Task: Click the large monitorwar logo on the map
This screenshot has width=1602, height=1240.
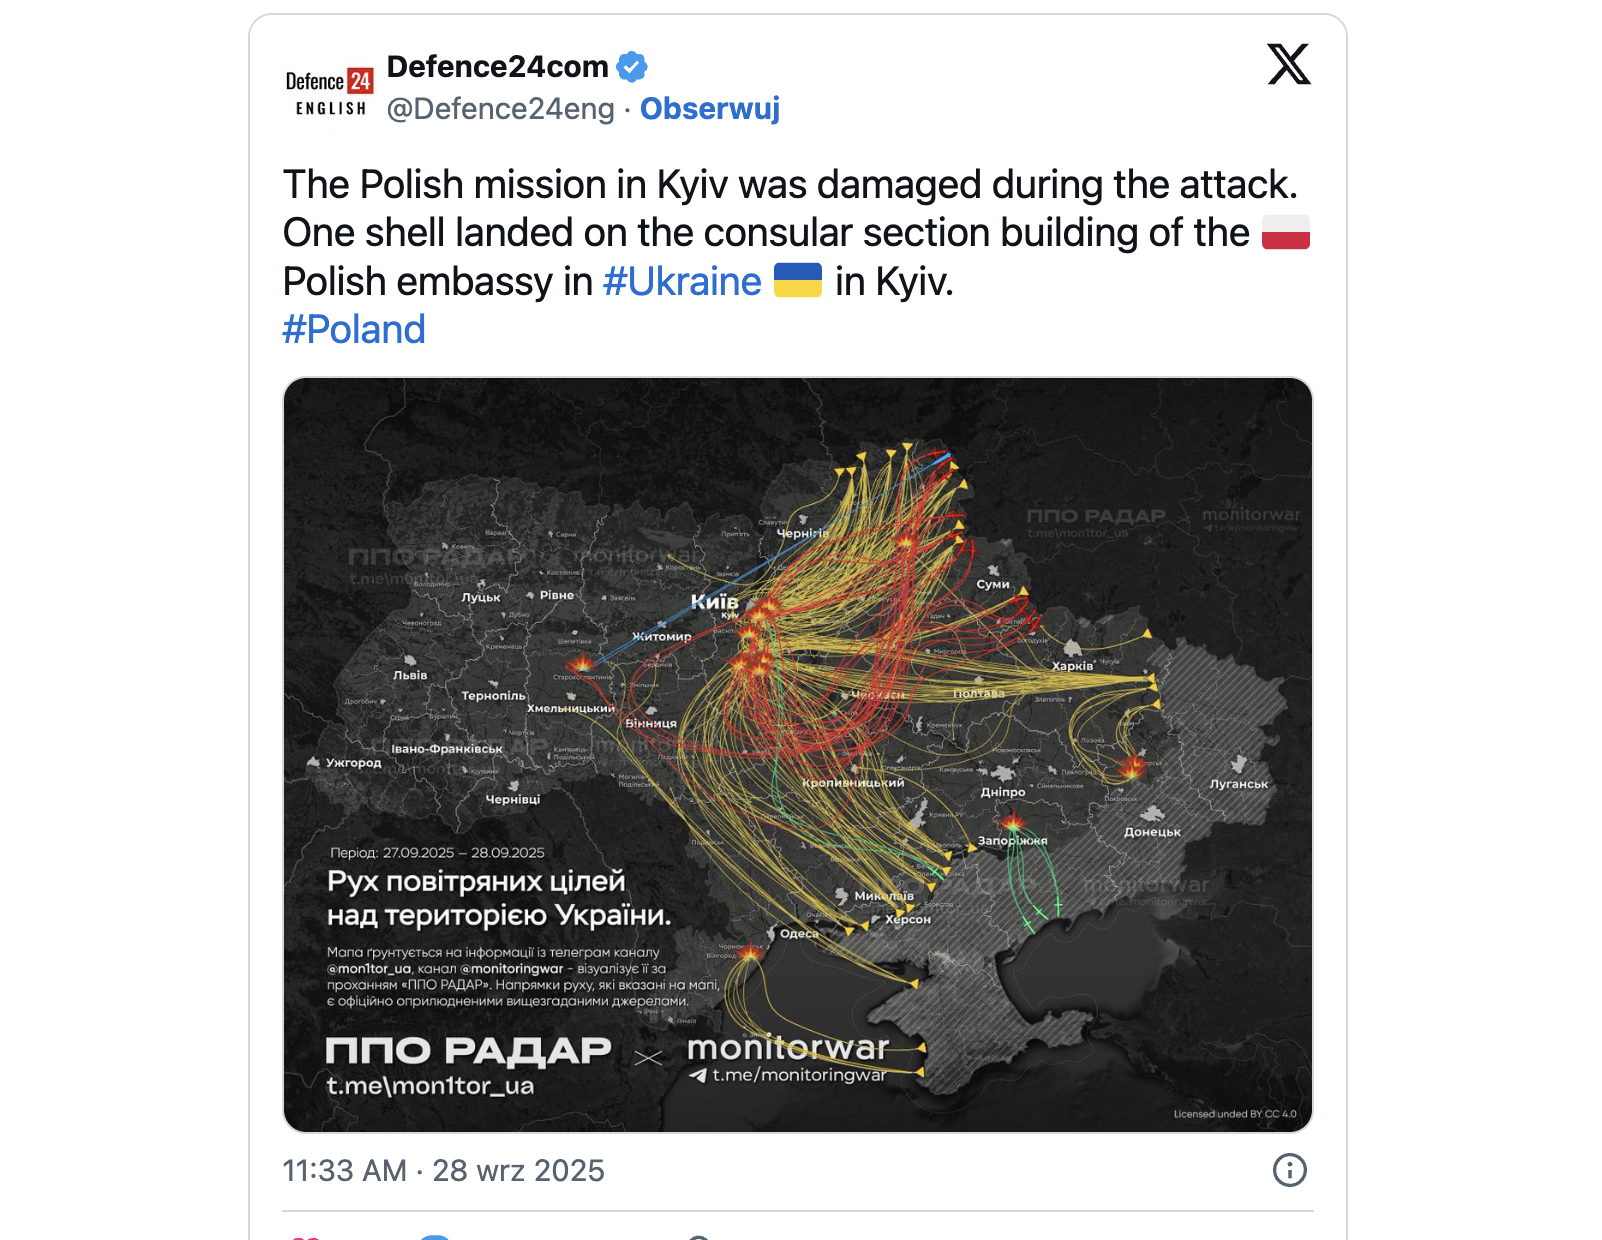Action: point(788,1047)
